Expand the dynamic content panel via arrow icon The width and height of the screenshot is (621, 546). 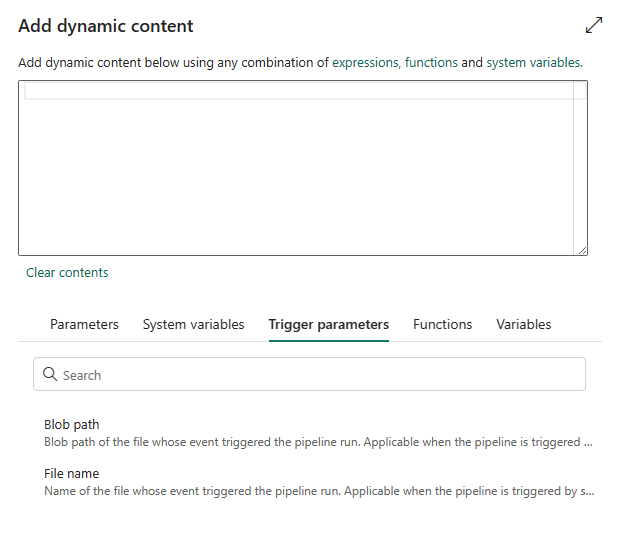point(594,25)
